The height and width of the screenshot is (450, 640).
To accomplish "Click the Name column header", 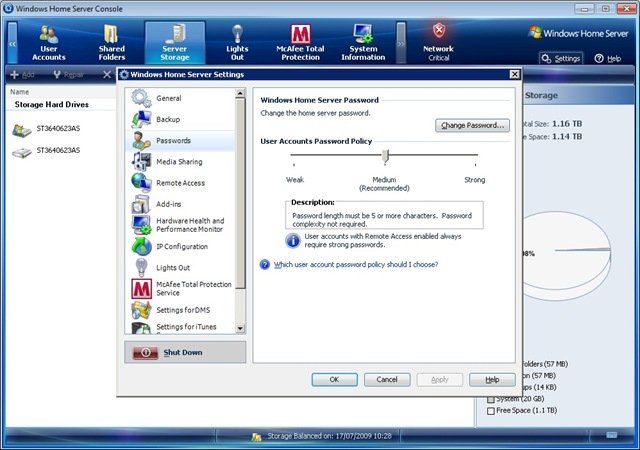I will 20,92.
